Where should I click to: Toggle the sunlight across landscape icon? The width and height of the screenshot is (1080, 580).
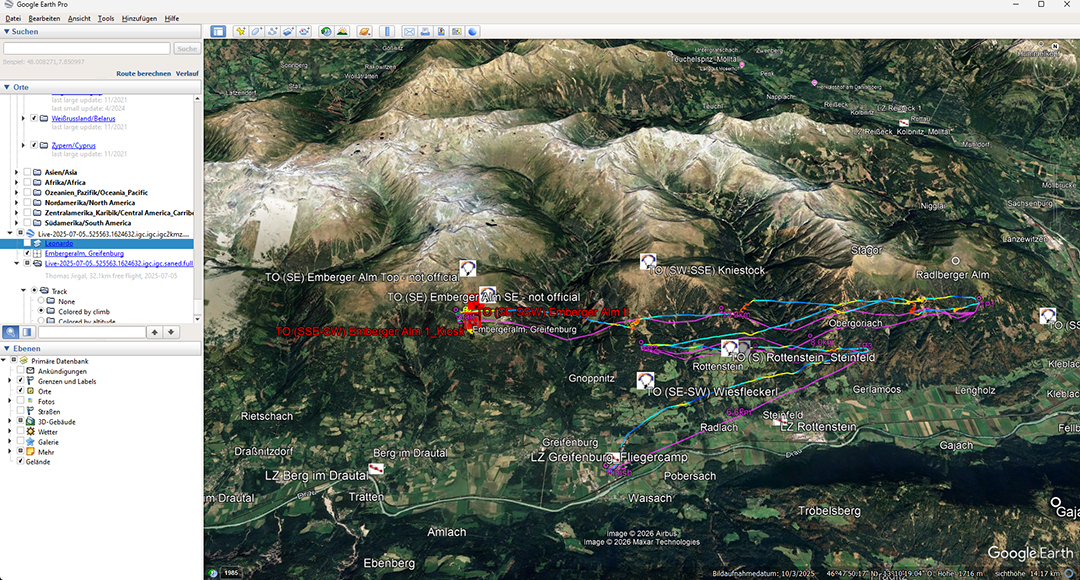click(x=342, y=32)
